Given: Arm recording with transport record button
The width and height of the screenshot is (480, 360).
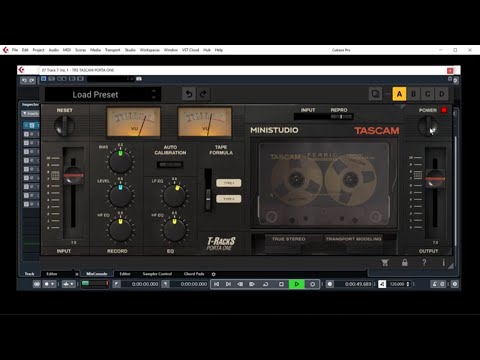Looking at the screenshot, I should pyautogui.click(x=312, y=284).
